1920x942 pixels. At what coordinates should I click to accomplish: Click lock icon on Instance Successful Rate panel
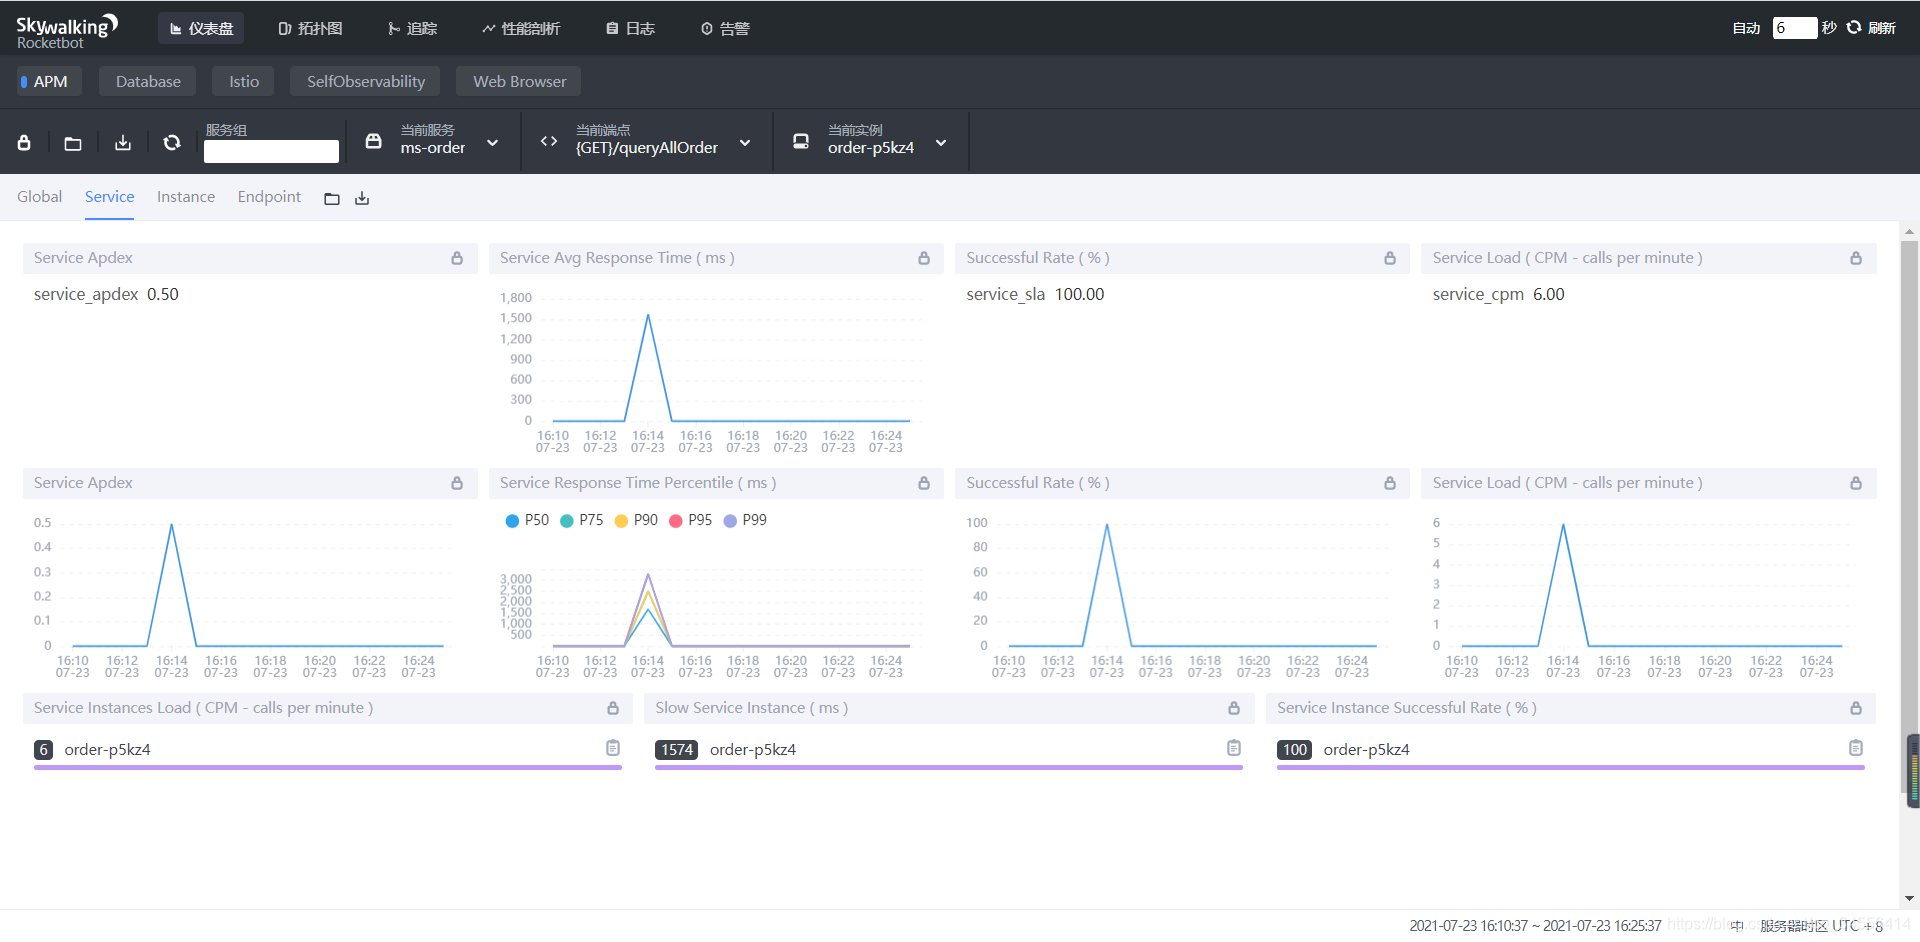(x=1856, y=708)
